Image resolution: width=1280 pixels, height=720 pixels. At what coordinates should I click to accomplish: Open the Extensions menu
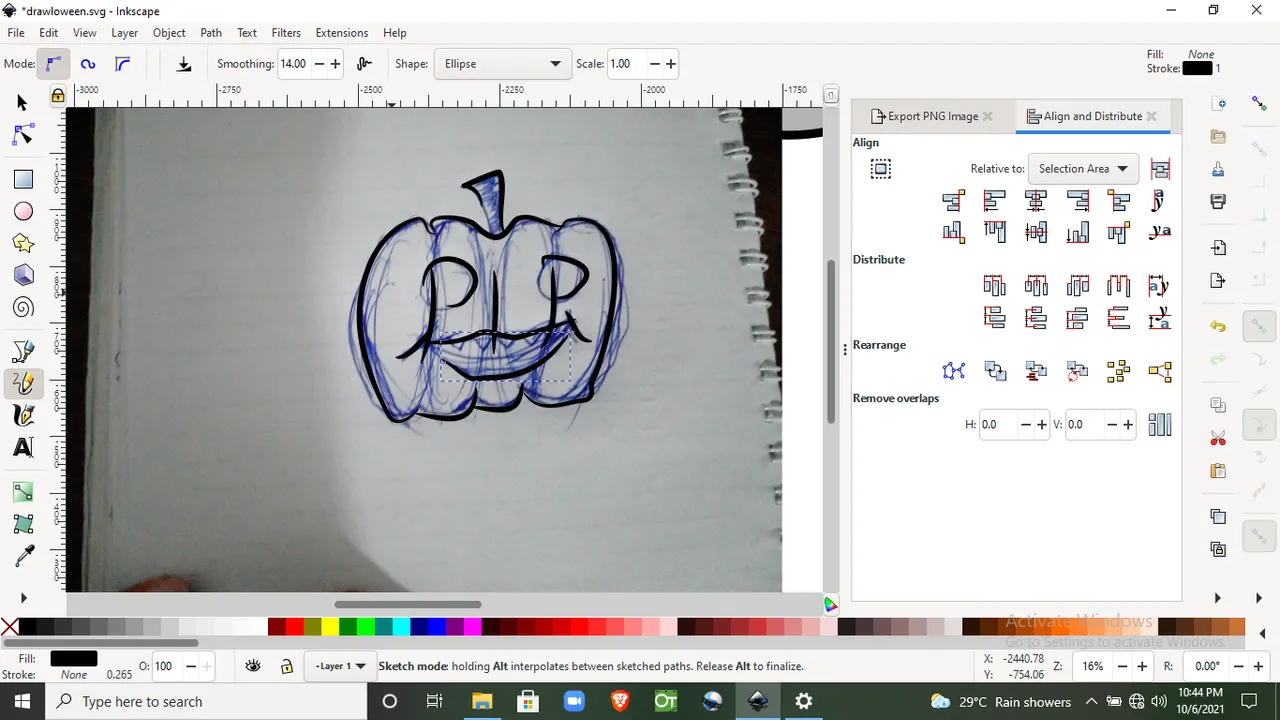(341, 33)
